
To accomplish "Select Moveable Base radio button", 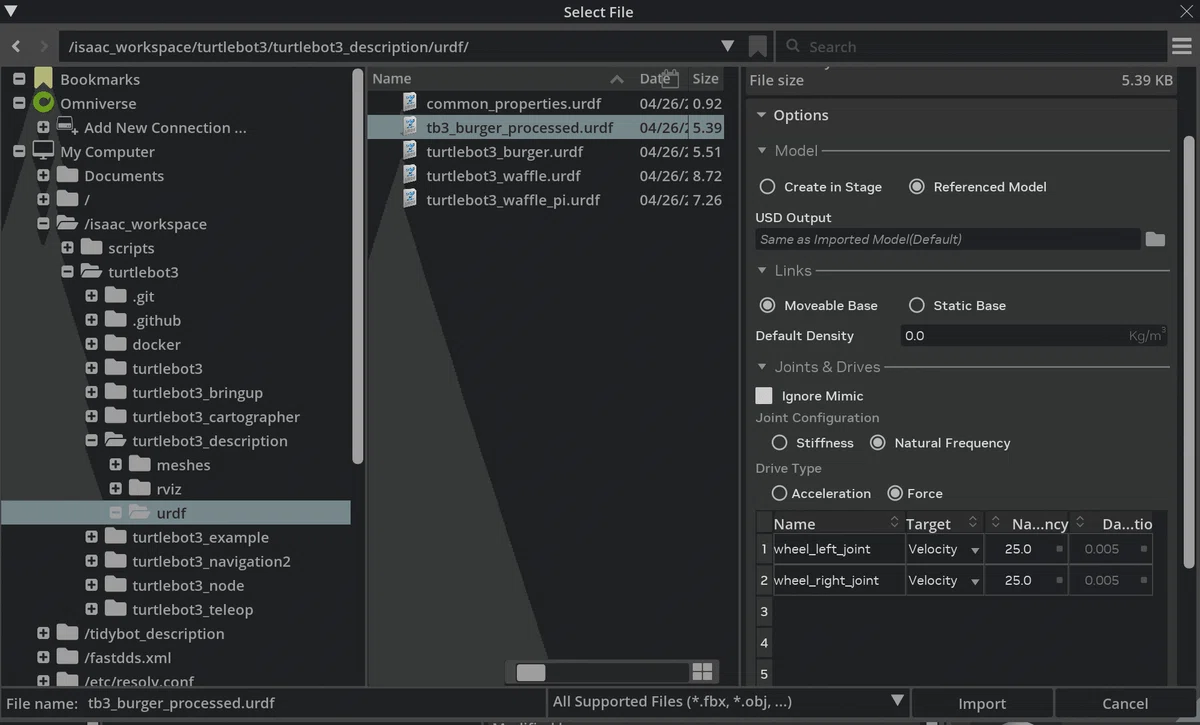I will tap(767, 305).
